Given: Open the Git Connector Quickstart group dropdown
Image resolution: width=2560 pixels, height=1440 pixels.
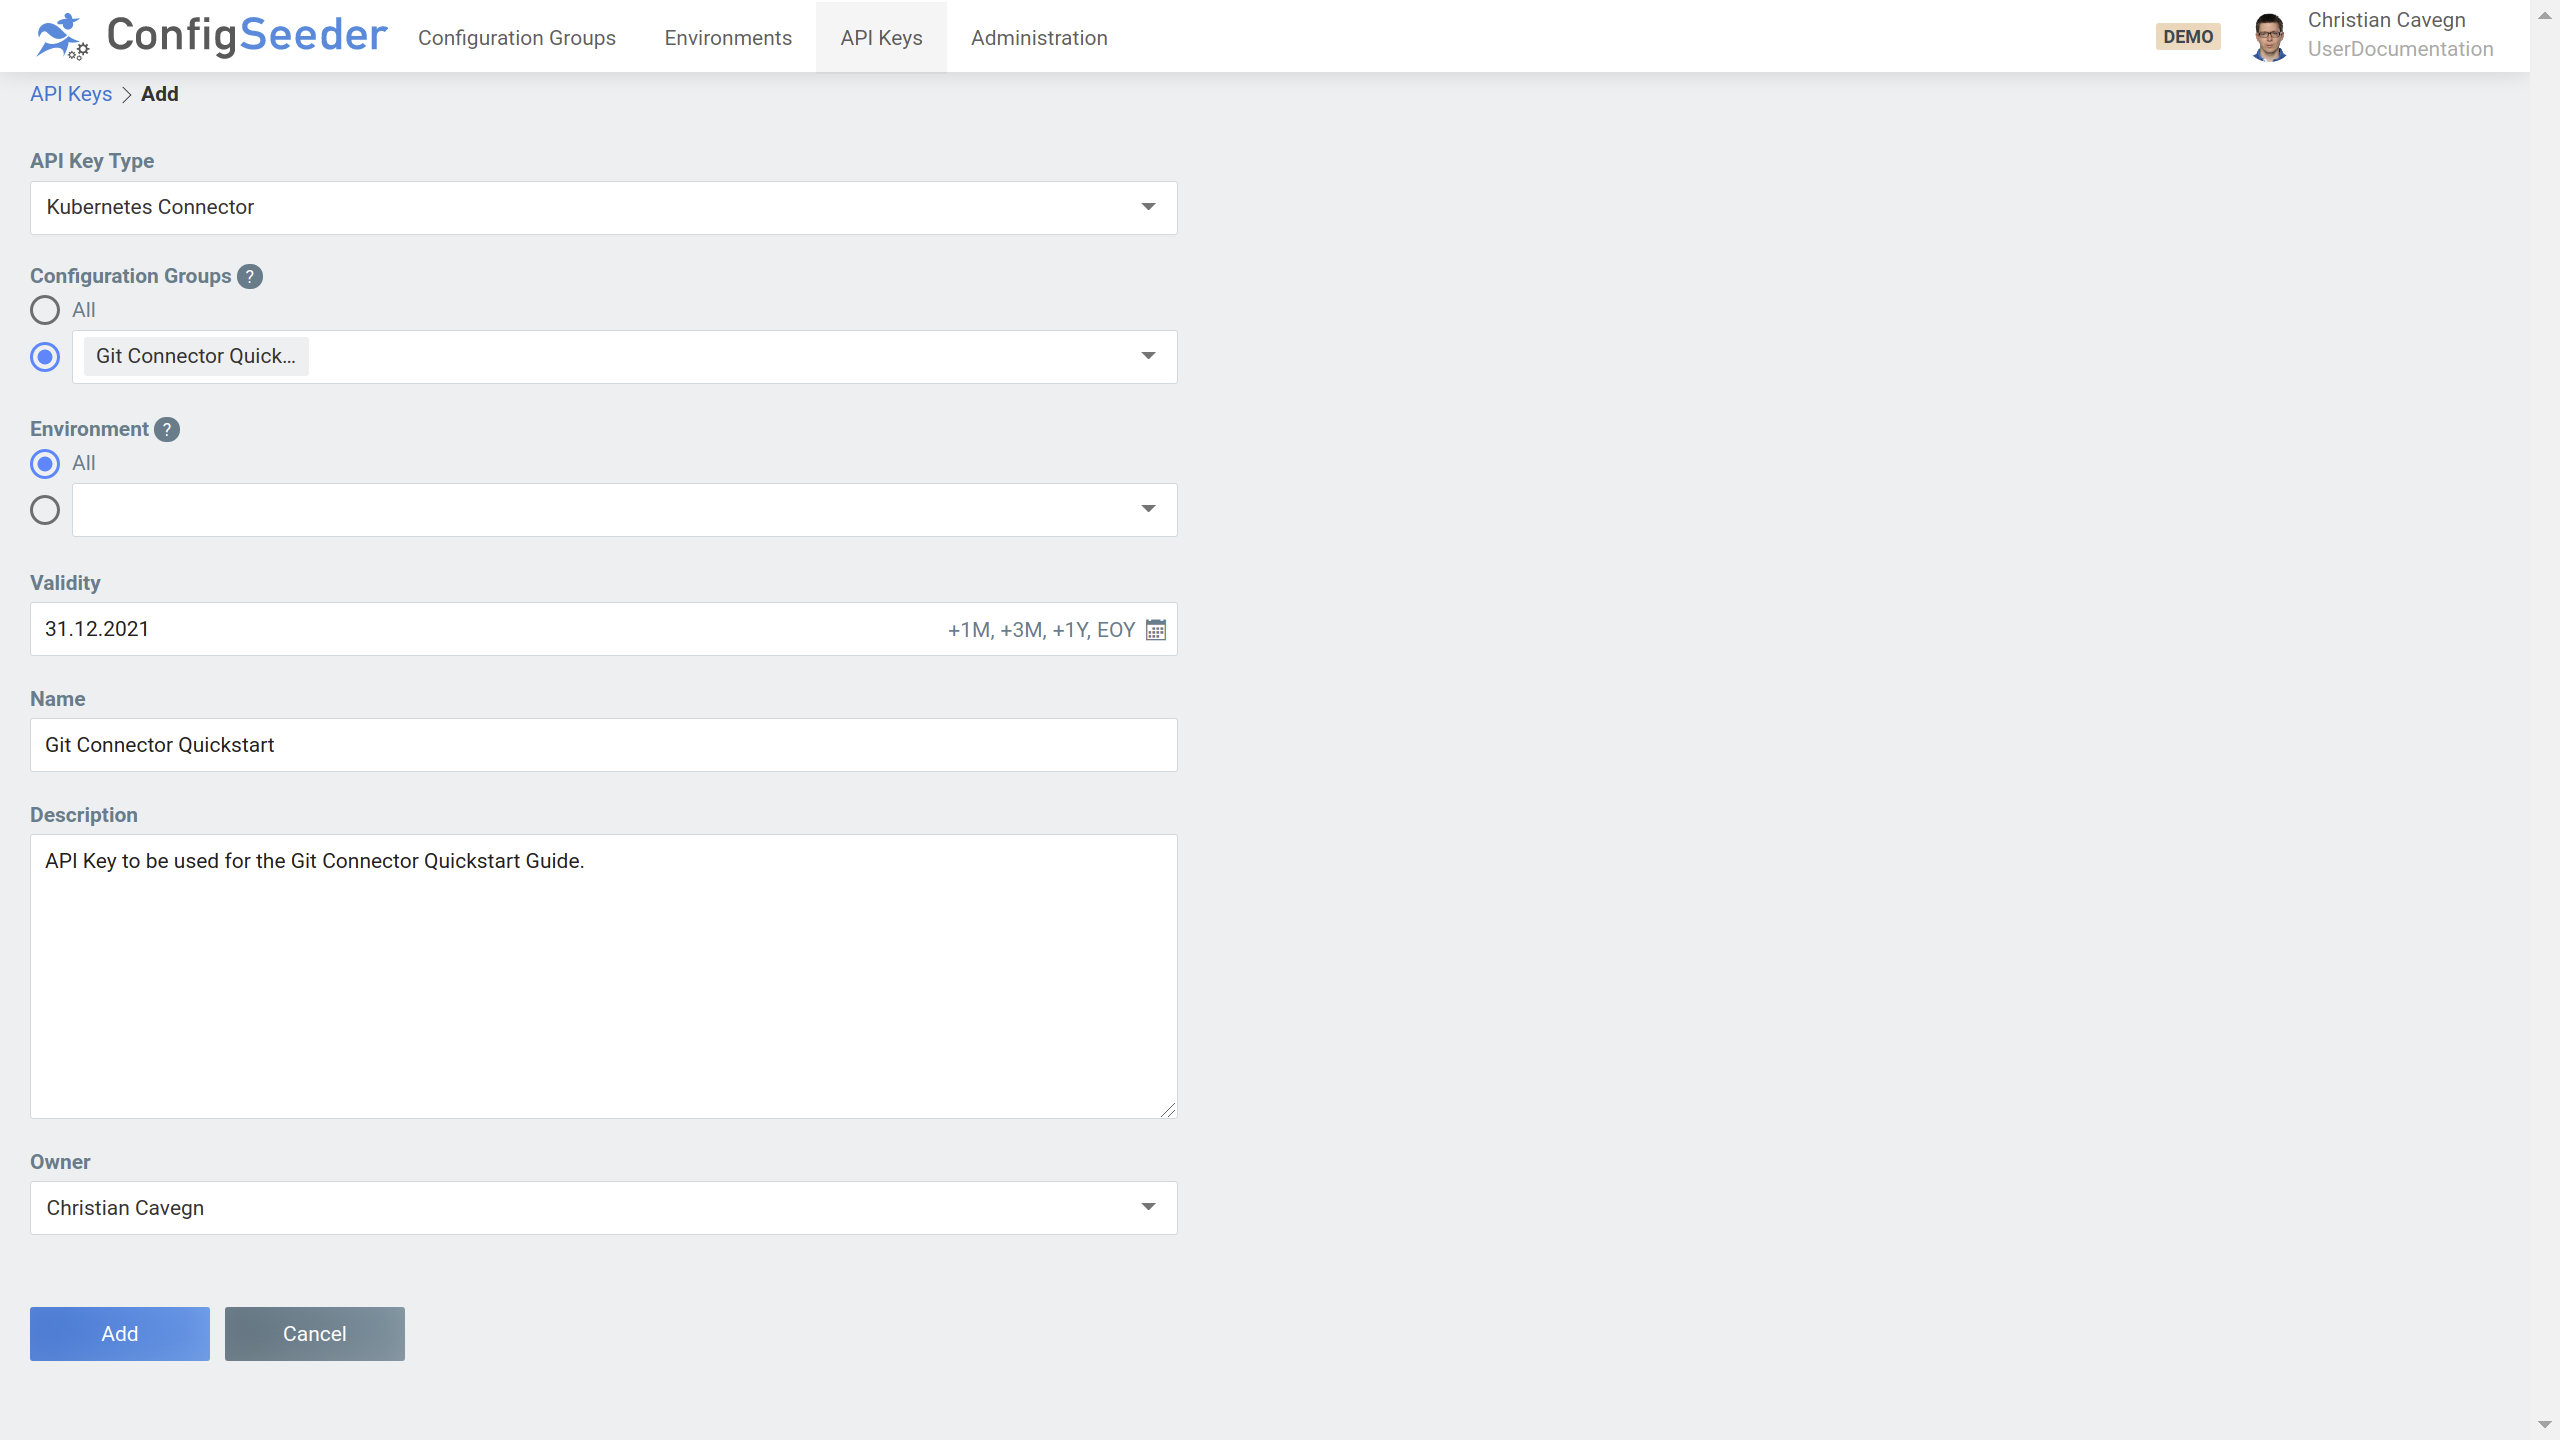Looking at the screenshot, I should [x=1148, y=356].
